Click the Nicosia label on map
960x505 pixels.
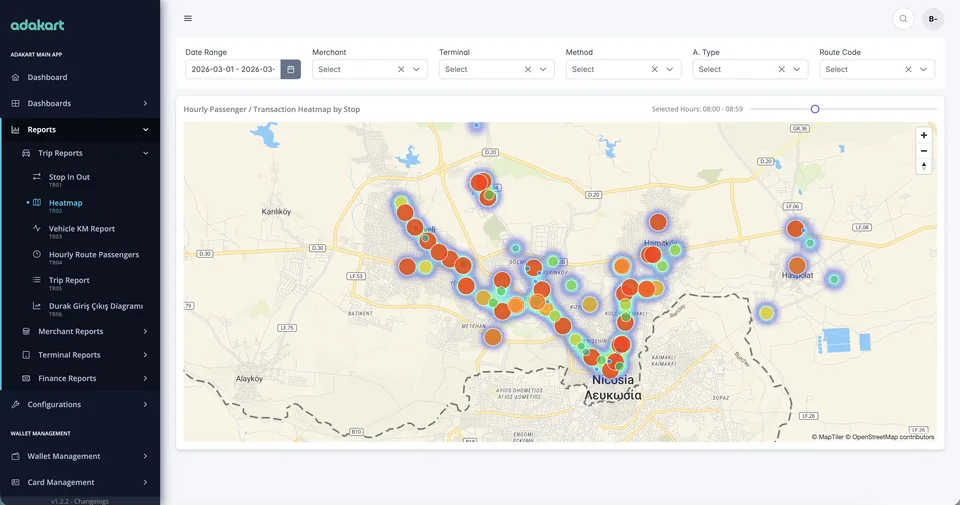click(613, 380)
